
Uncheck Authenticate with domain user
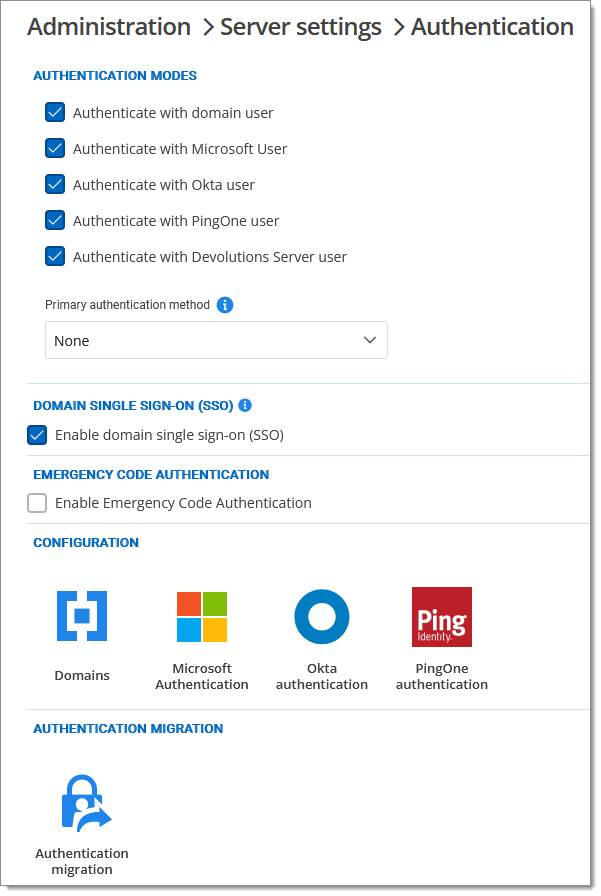pos(55,113)
